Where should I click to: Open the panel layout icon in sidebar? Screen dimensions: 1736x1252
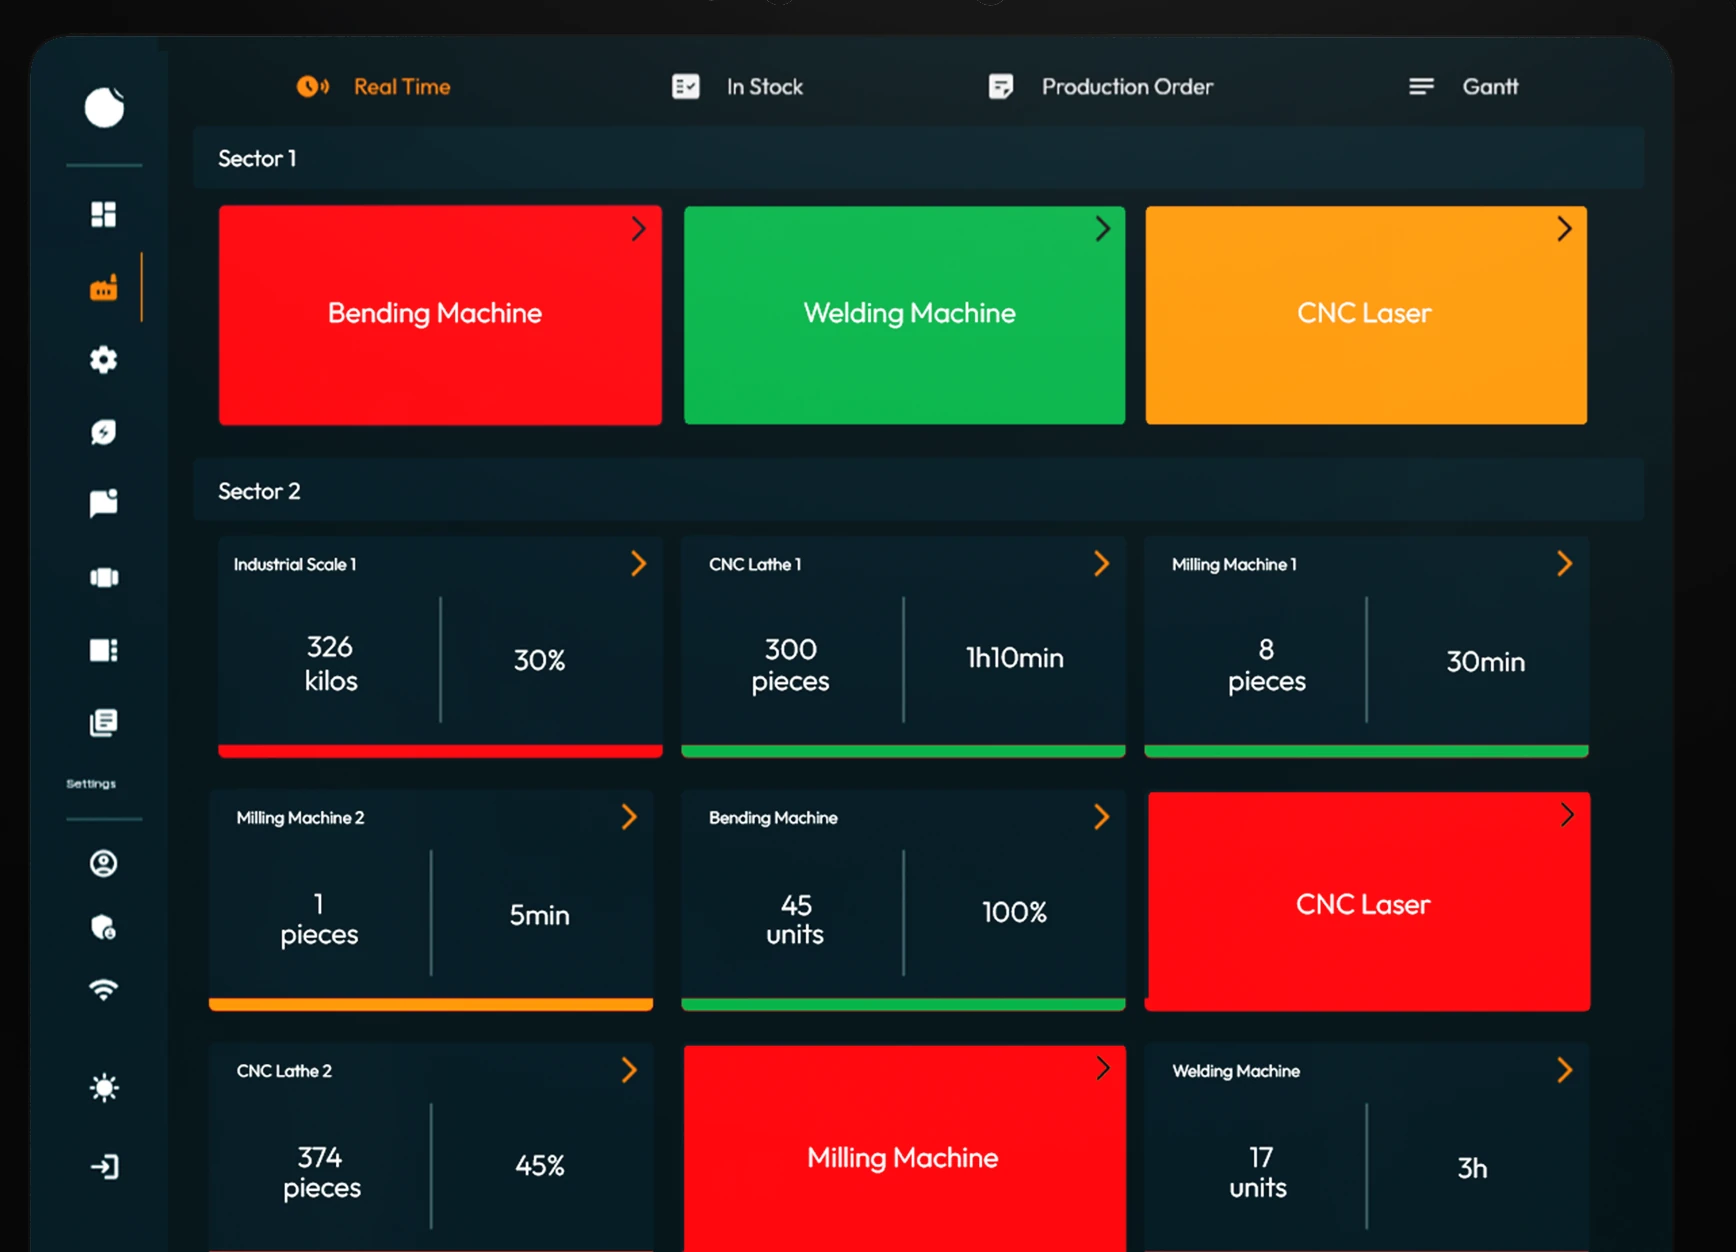[x=104, y=650]
